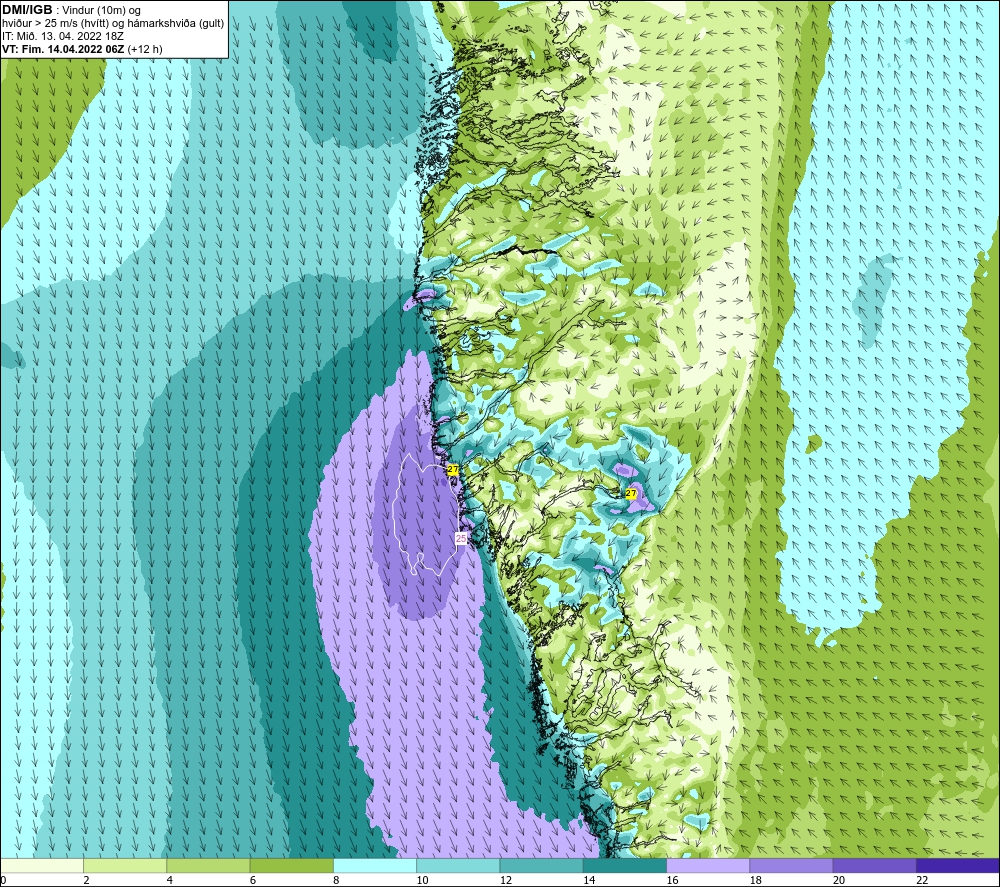
Task: Click the scale label '2'
Action: [86, 880]
